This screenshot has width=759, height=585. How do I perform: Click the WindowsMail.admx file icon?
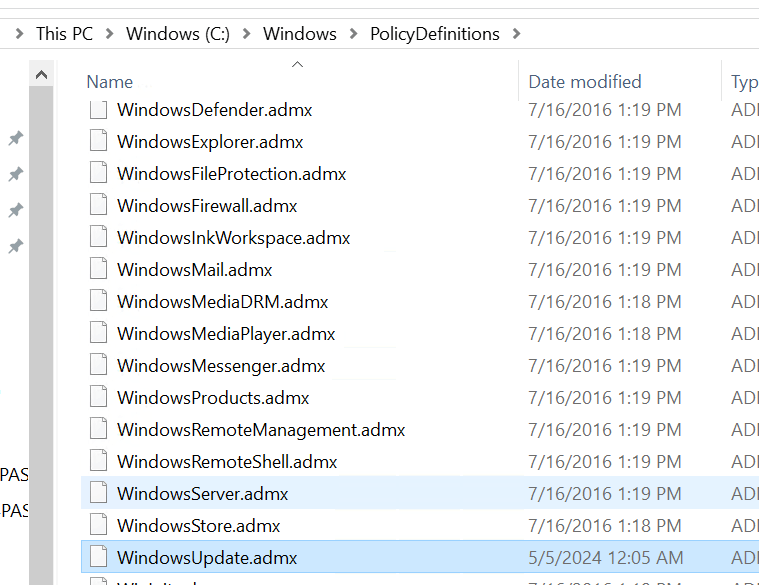coord(98,269)
